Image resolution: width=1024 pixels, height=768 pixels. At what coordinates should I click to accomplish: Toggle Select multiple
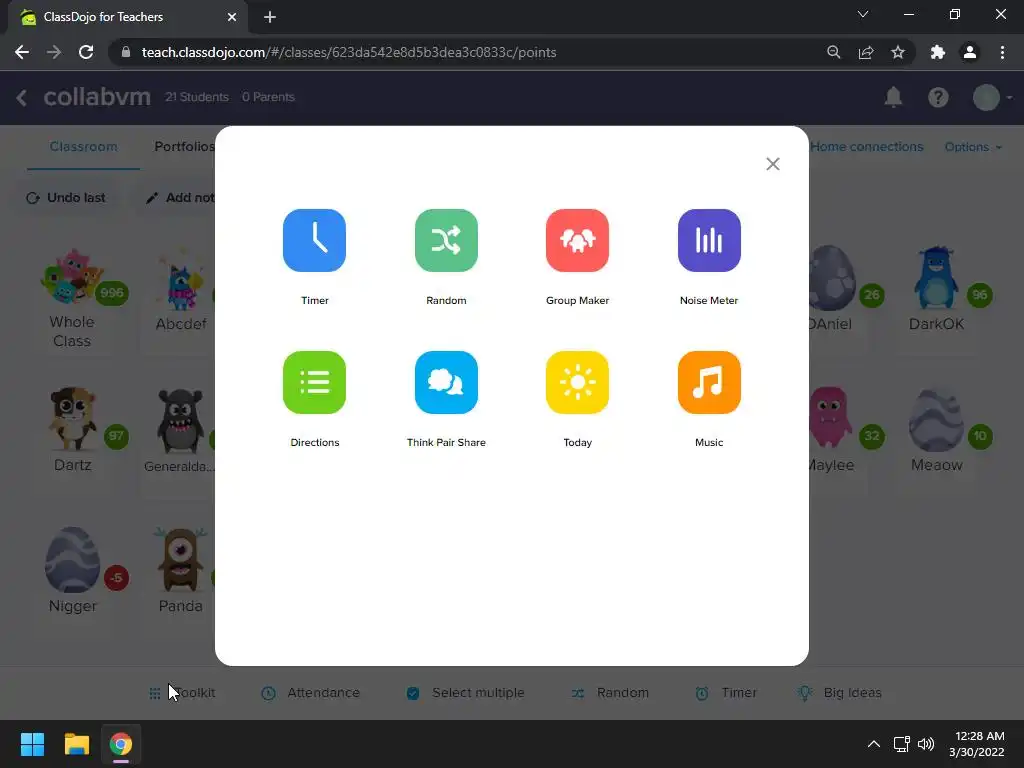click(x=465, y=693)
